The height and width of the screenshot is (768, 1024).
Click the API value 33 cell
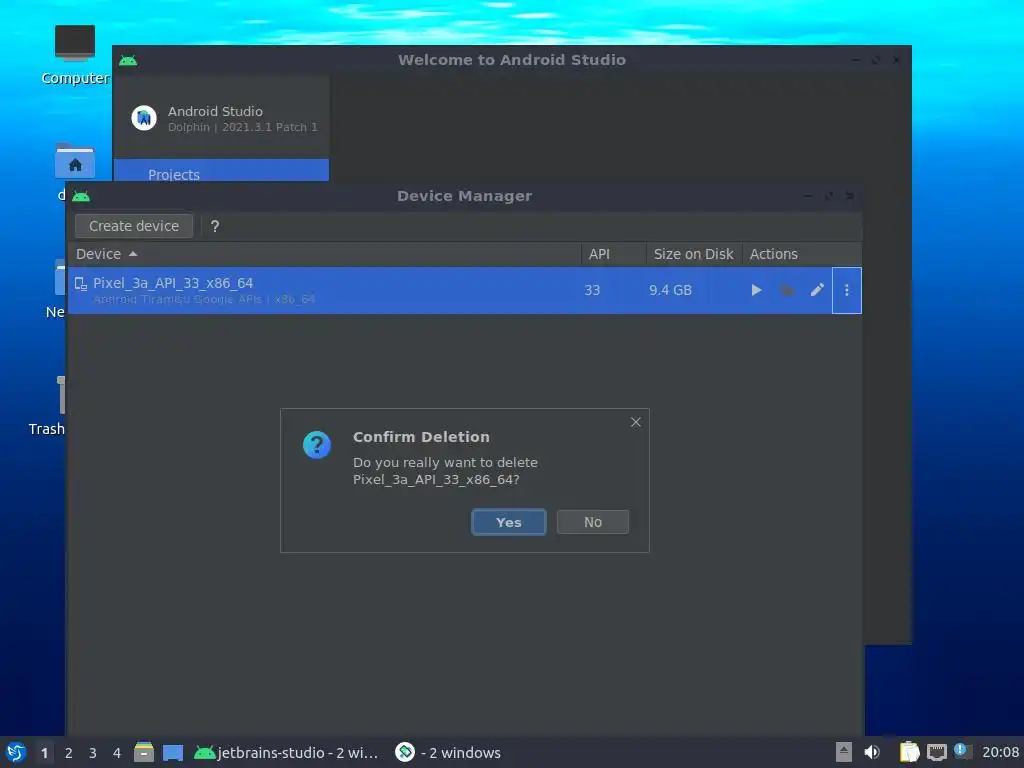592,290
